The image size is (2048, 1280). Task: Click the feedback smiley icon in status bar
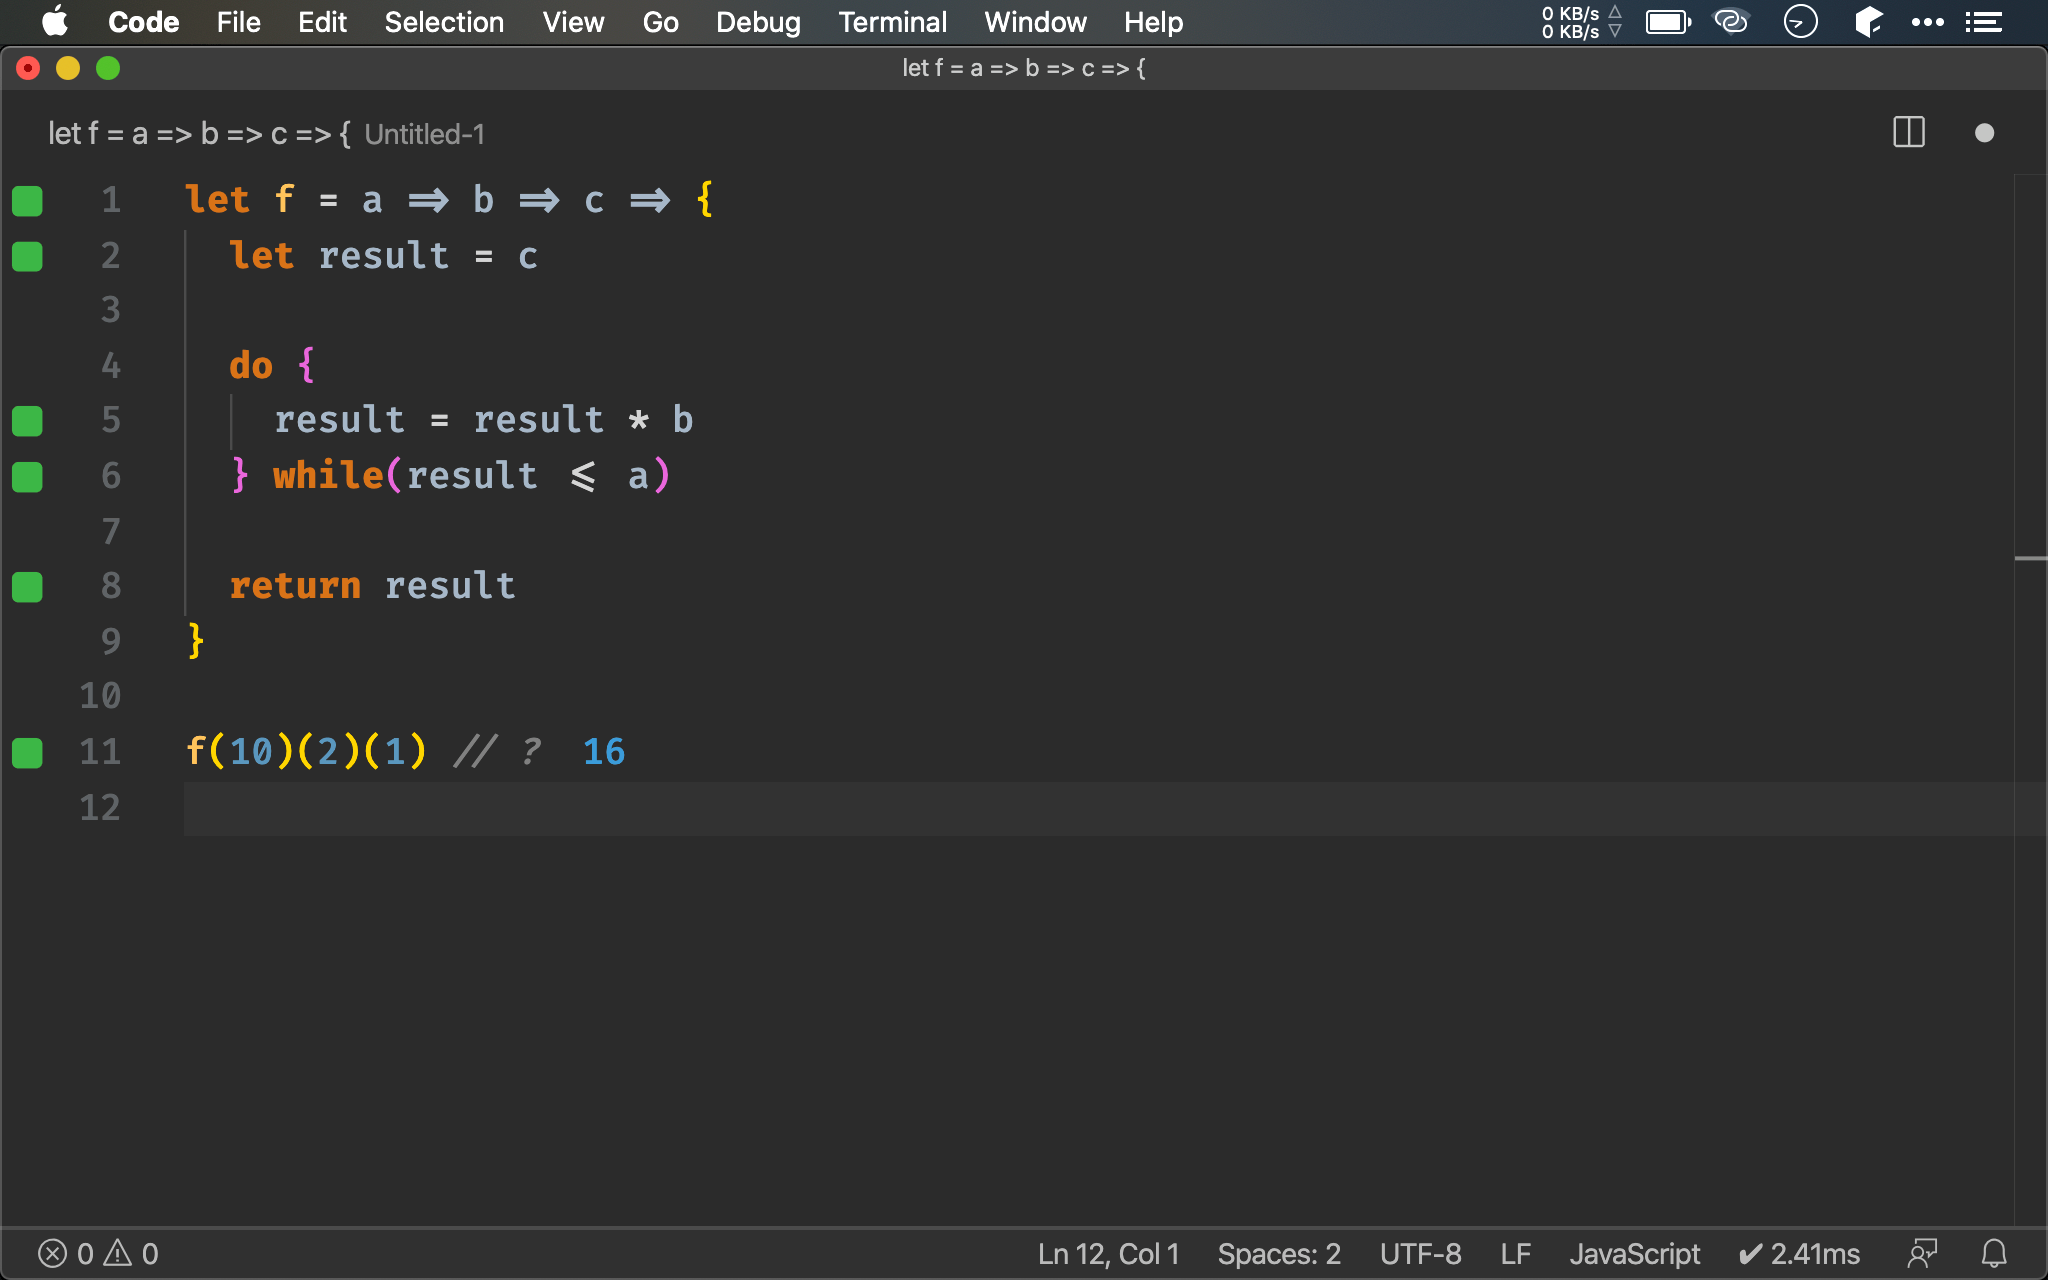coord(1922,1253)
